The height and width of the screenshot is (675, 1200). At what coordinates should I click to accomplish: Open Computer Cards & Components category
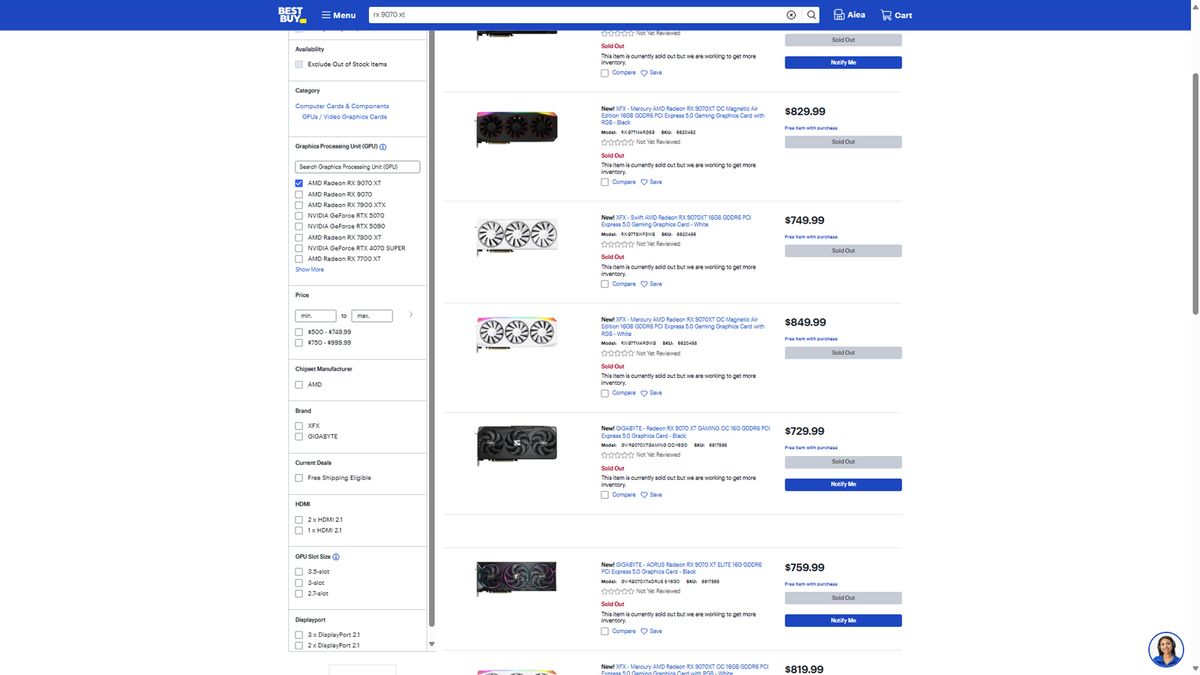click(342, 106)
